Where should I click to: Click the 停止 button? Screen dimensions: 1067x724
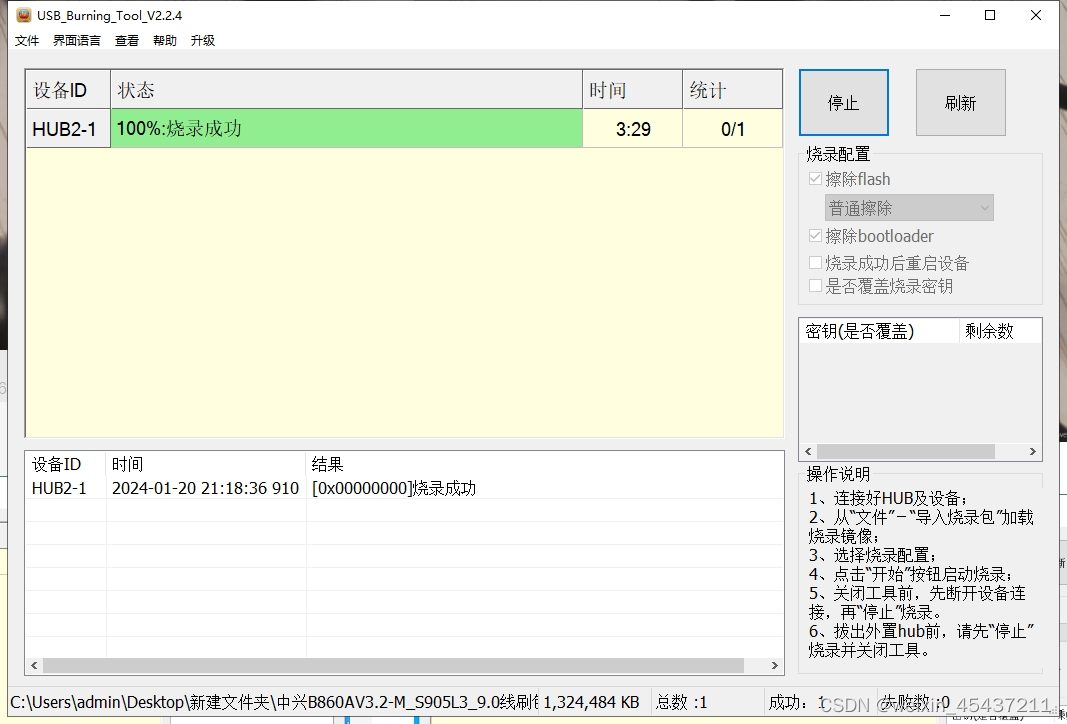[844, 103]
